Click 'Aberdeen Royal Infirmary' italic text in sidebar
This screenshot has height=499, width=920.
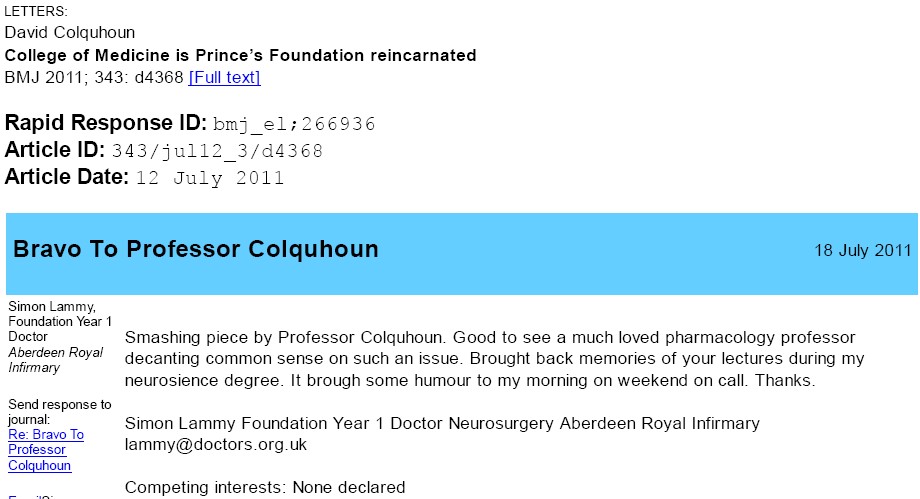pos(55,360)
